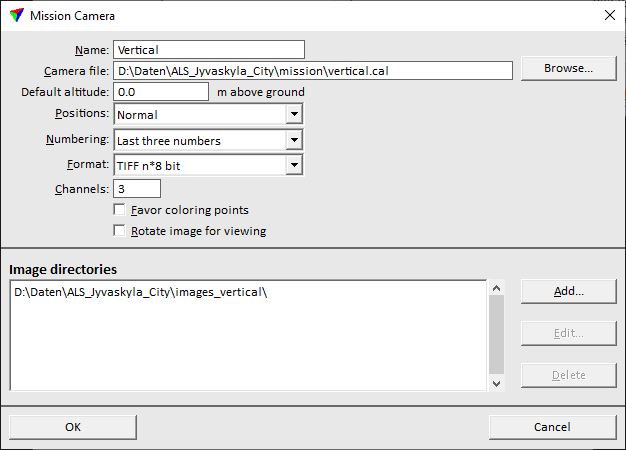Screen dimensions: 626x450
Task: Cancel the Mission Camera dialog
Action: 552,427
